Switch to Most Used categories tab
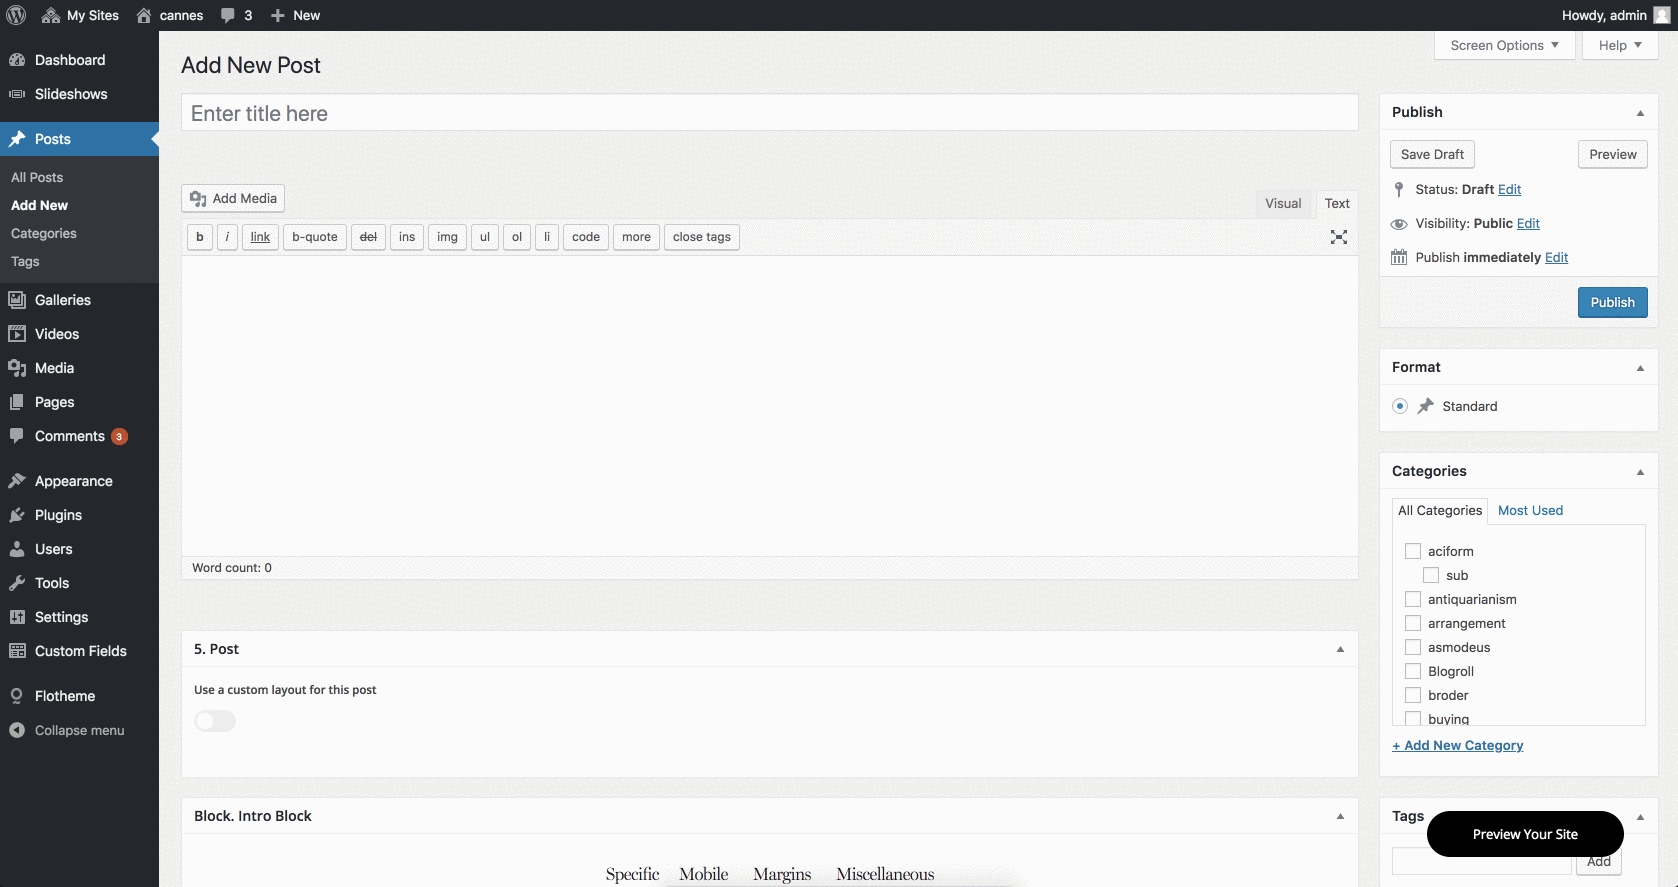 pyautogui.click(x=1530, y=510)
